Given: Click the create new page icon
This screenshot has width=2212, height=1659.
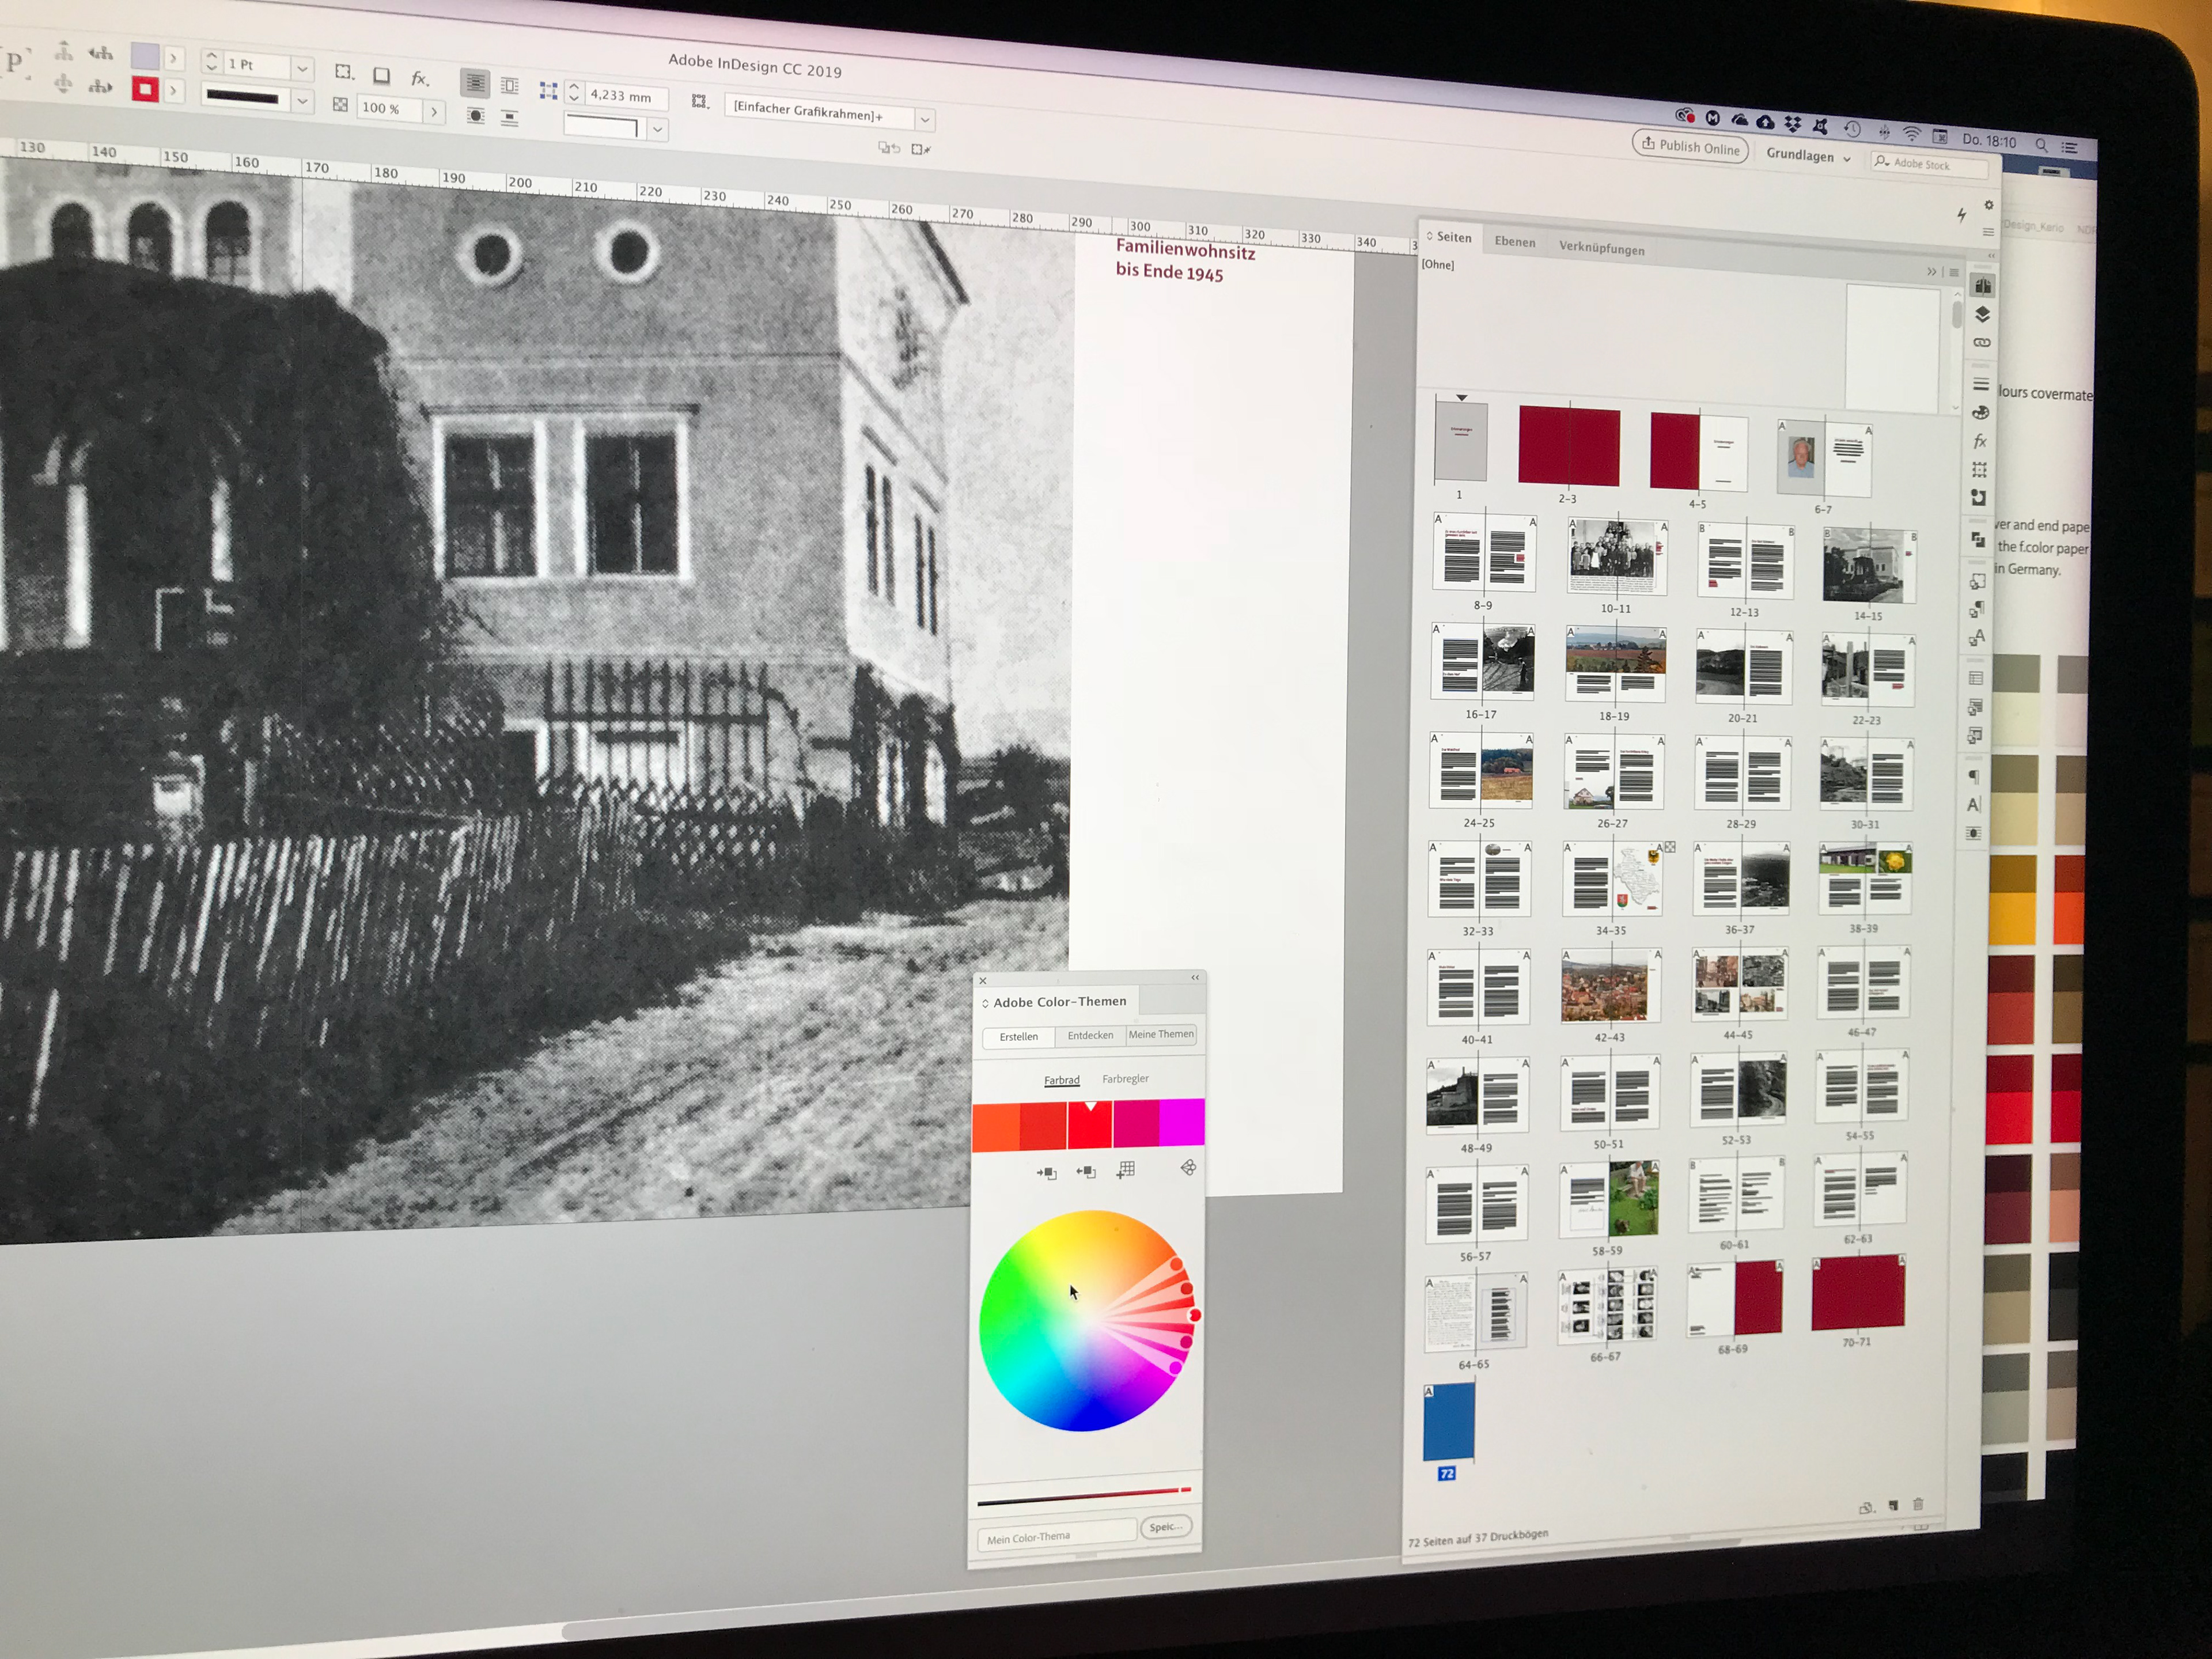Looking at the screenshot, I should pos(1893,1506).
